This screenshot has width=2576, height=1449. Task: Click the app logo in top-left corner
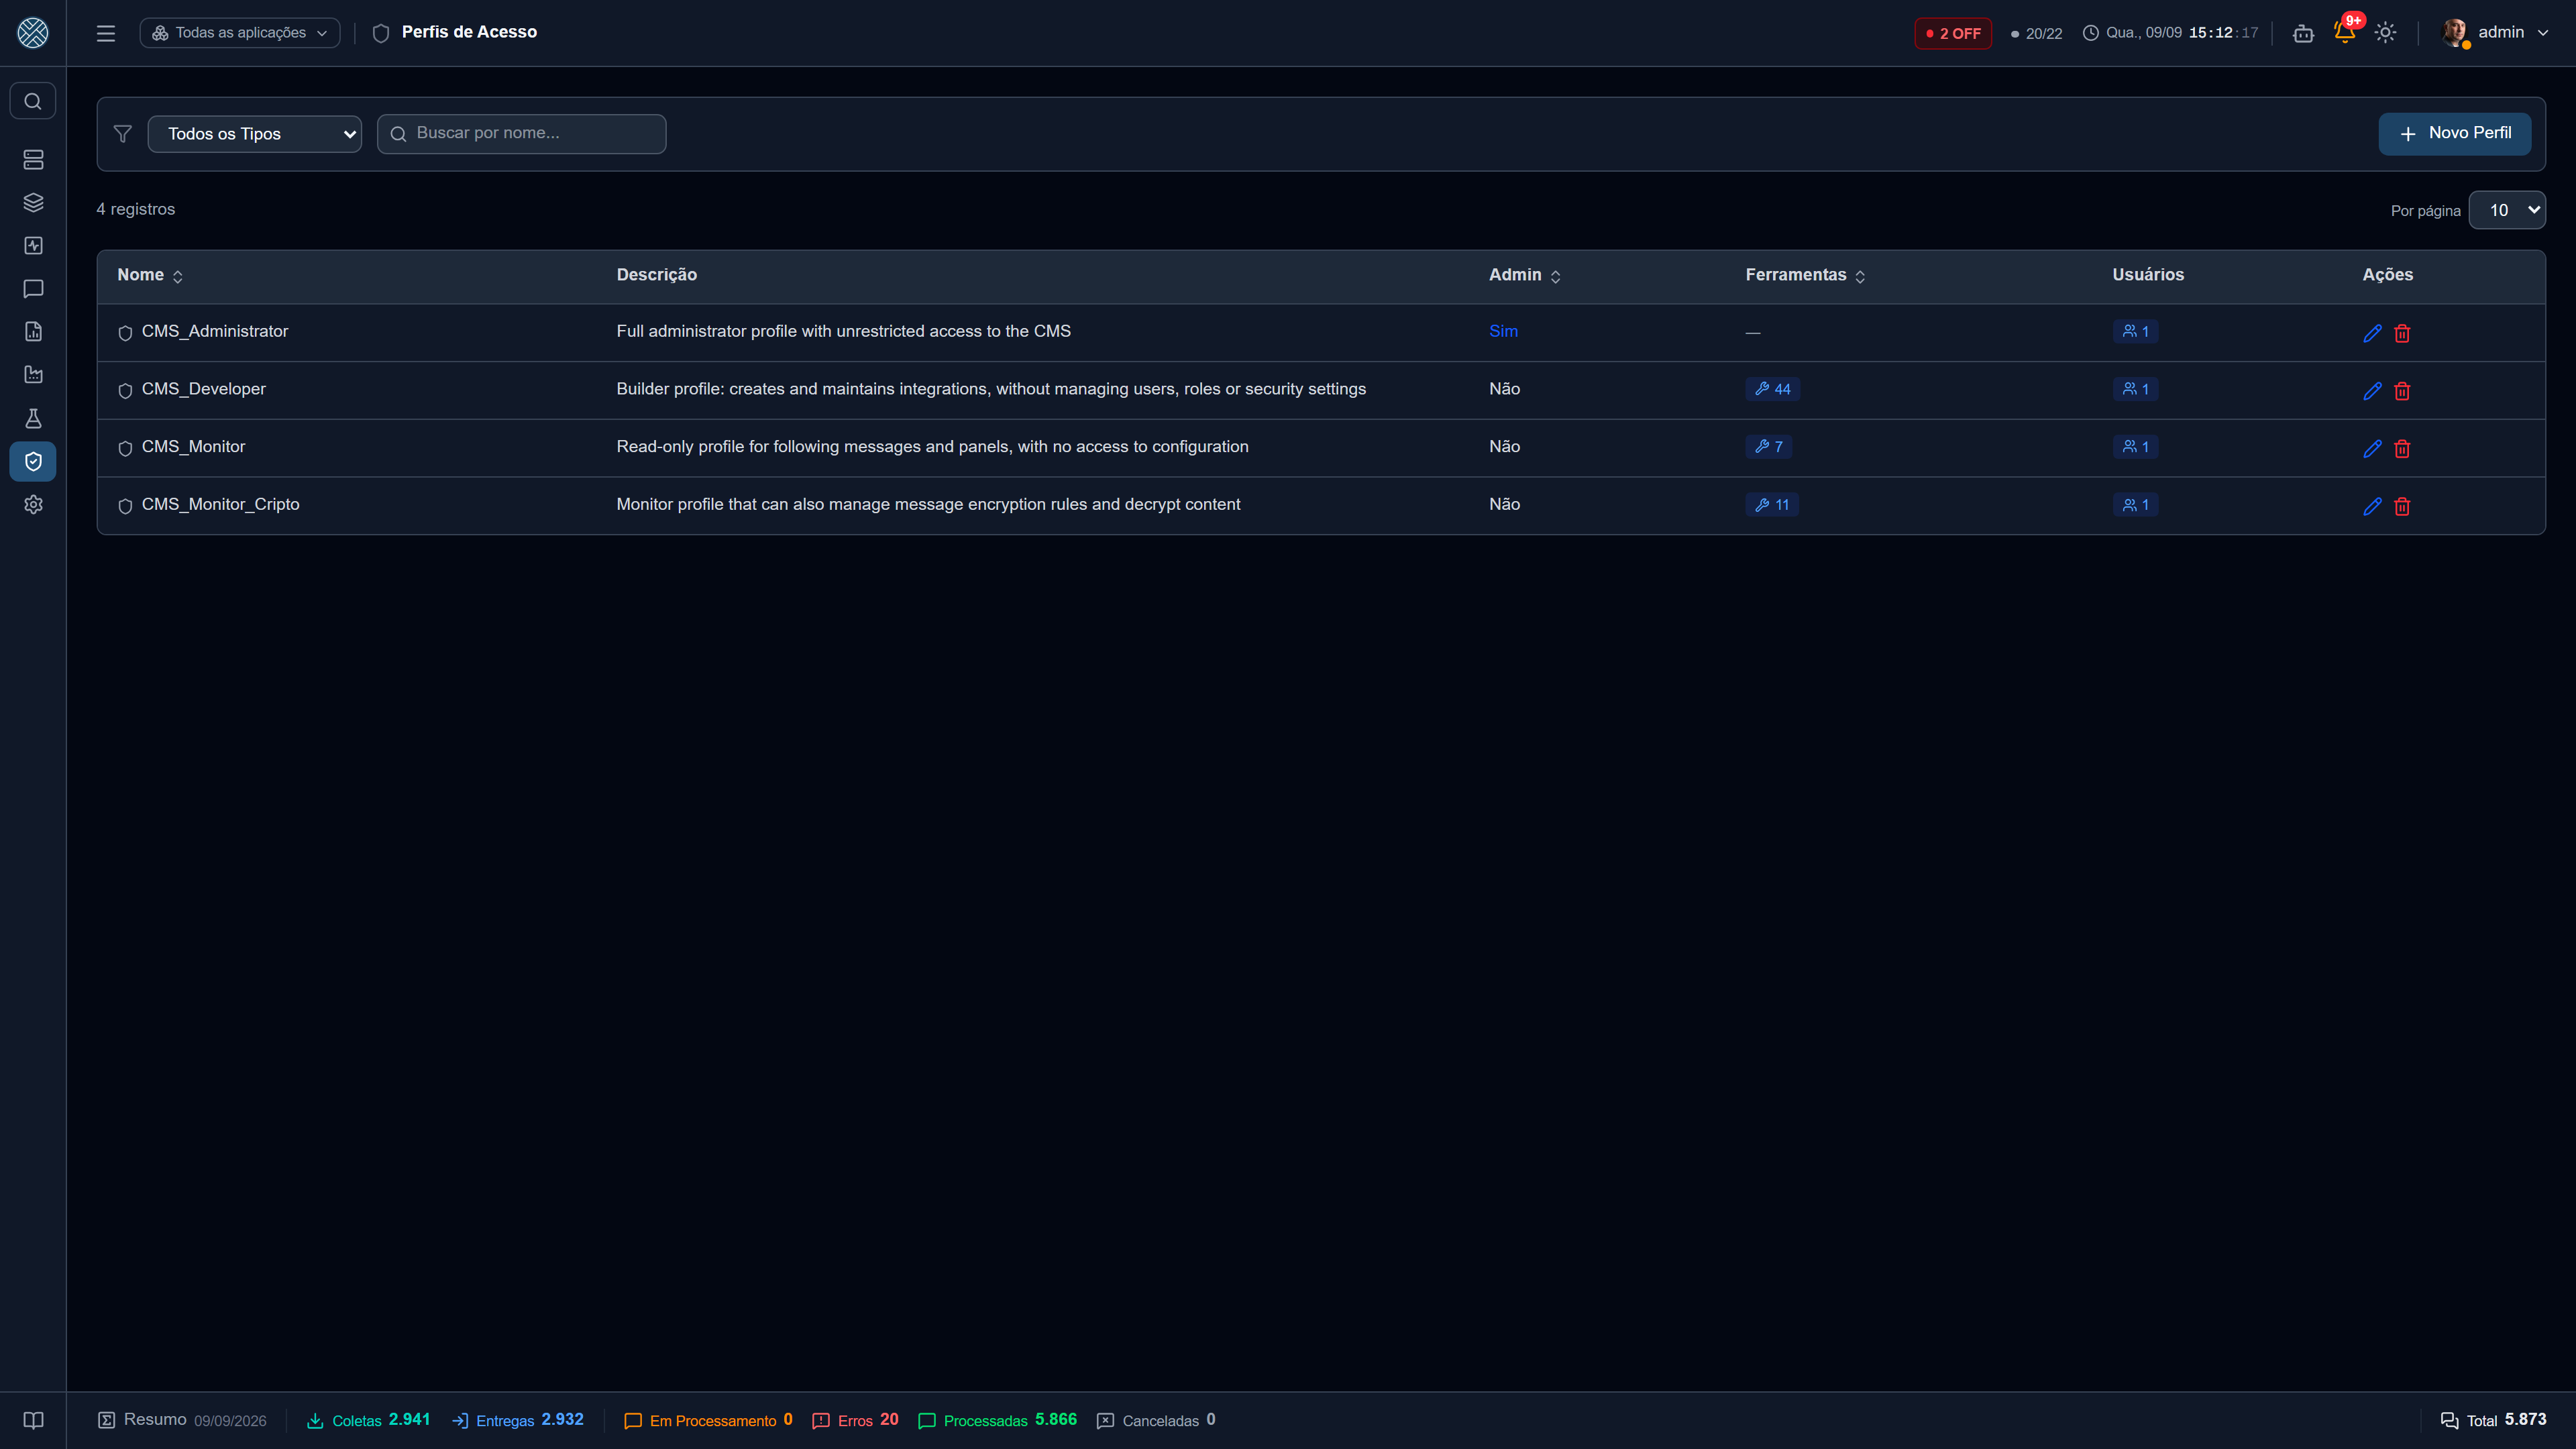point(33,33)
